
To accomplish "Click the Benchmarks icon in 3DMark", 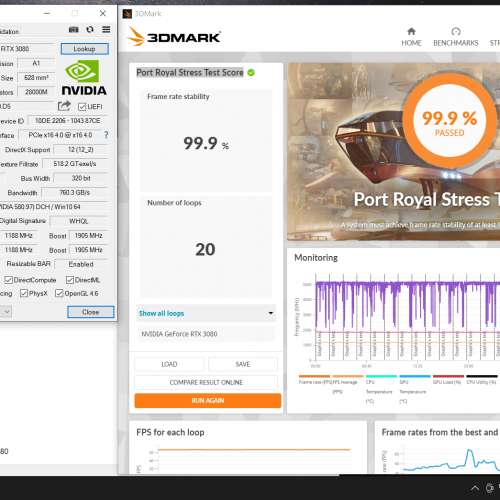I will click(x=456, y=31).
